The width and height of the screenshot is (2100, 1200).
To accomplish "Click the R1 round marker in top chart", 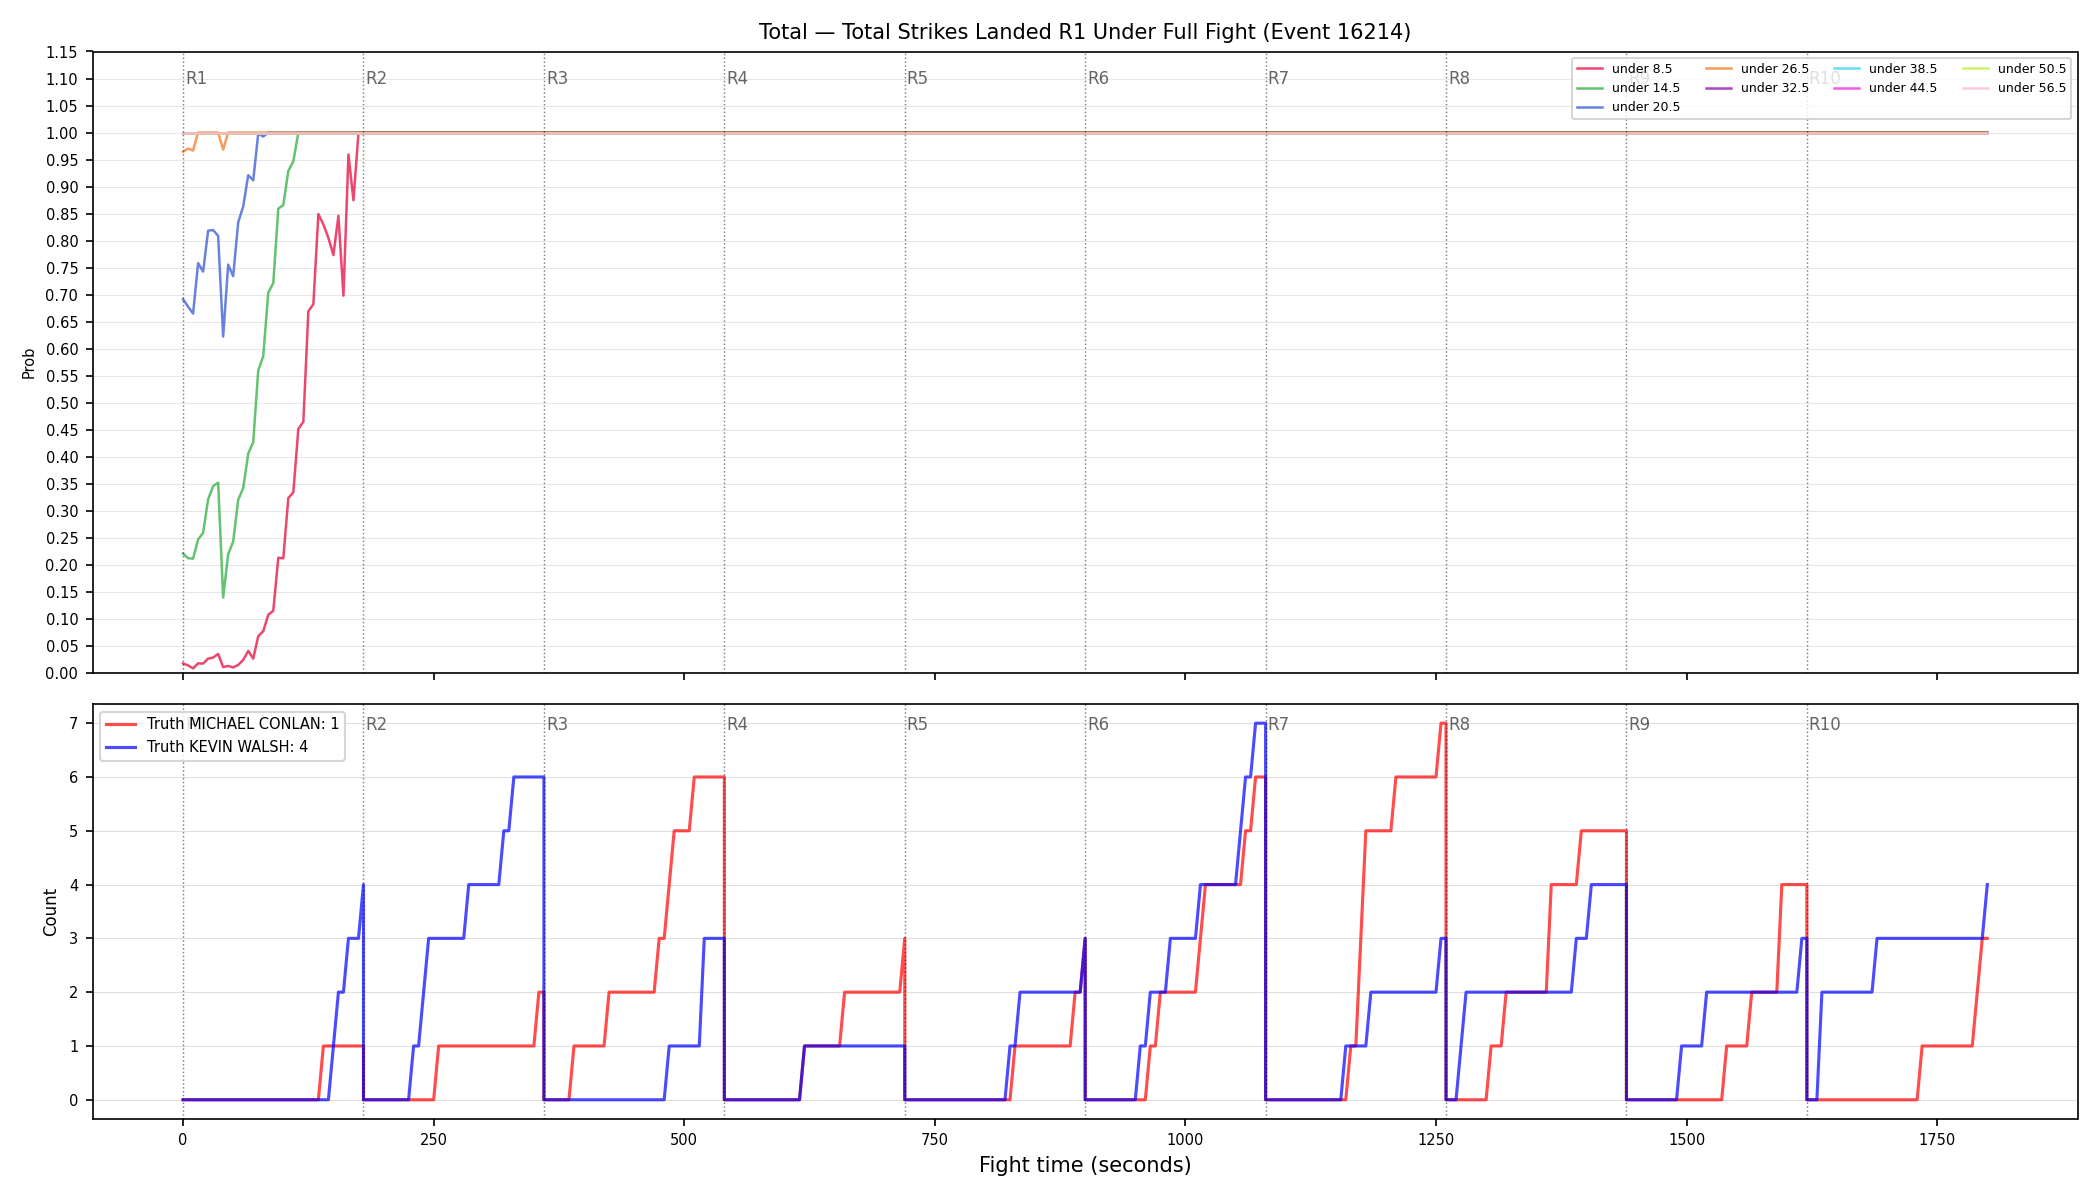I will click(196, 78).
